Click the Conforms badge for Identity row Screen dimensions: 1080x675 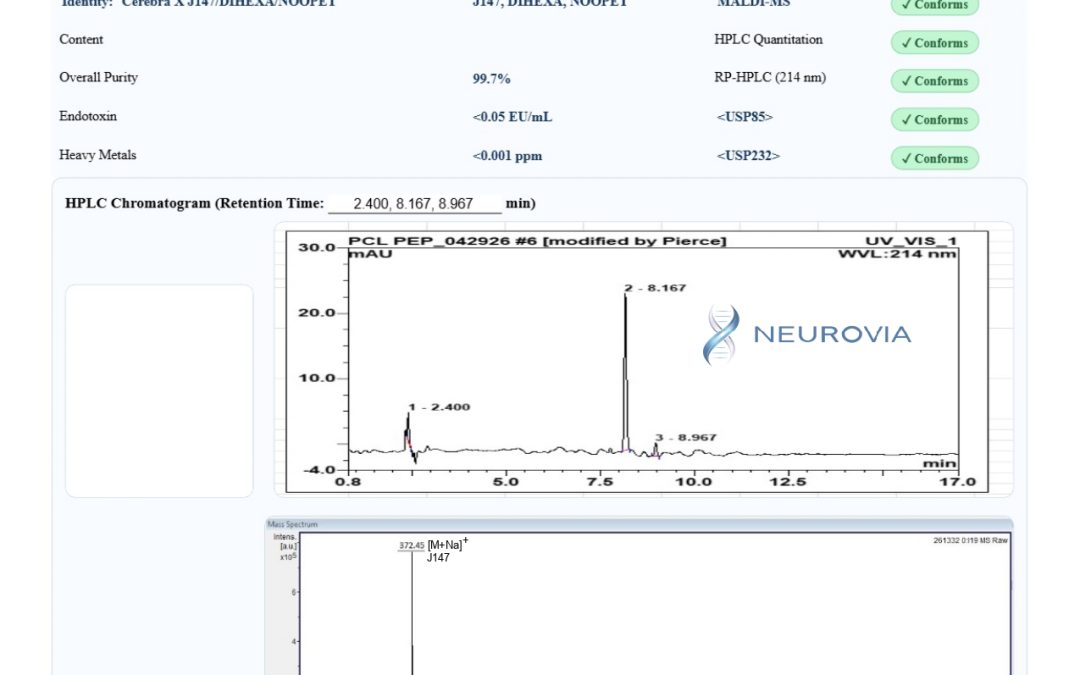pos(935,6)
